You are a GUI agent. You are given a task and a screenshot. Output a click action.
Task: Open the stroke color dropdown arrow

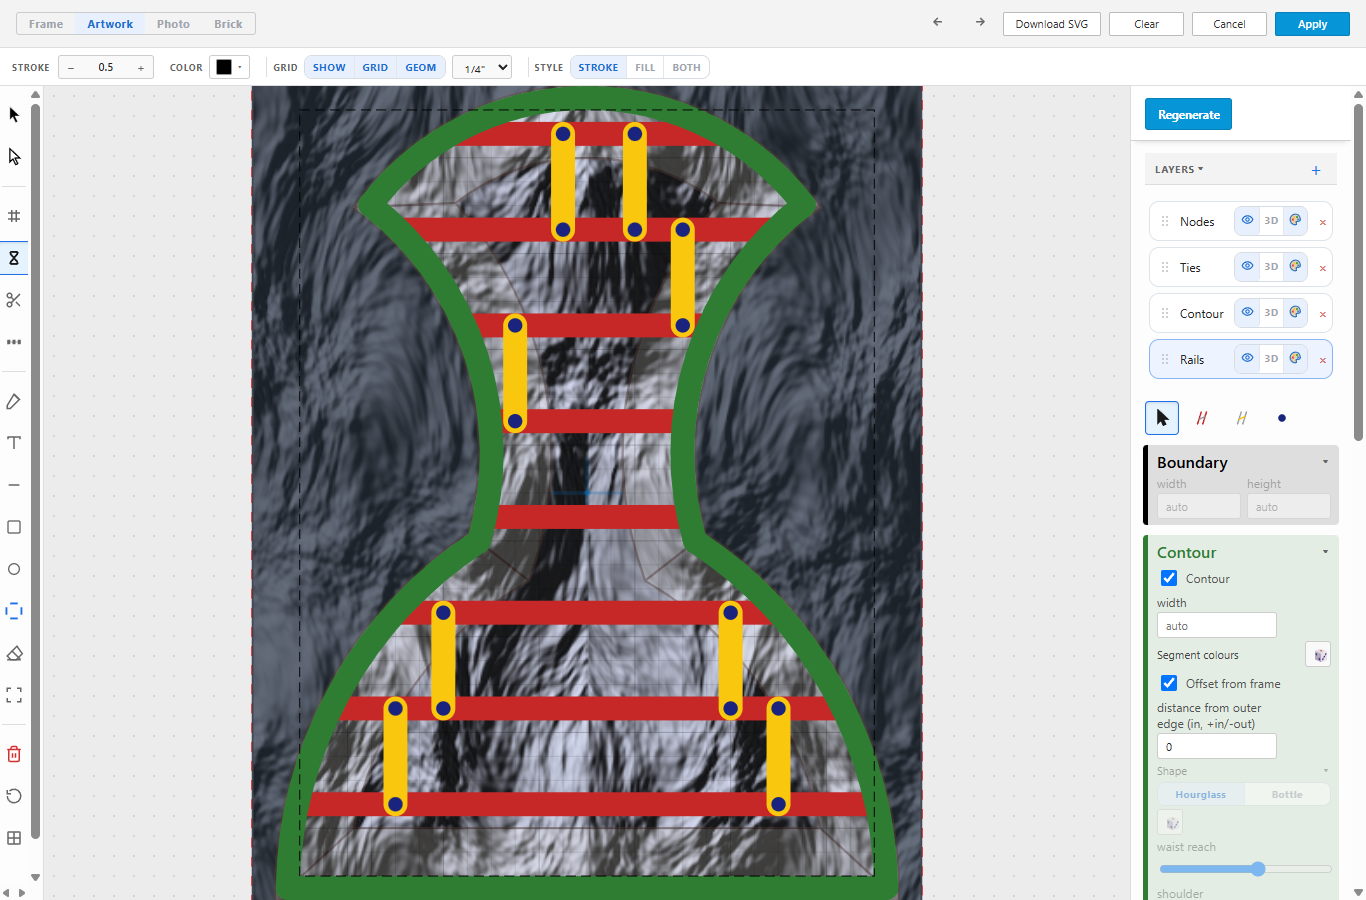pos(240,67)
